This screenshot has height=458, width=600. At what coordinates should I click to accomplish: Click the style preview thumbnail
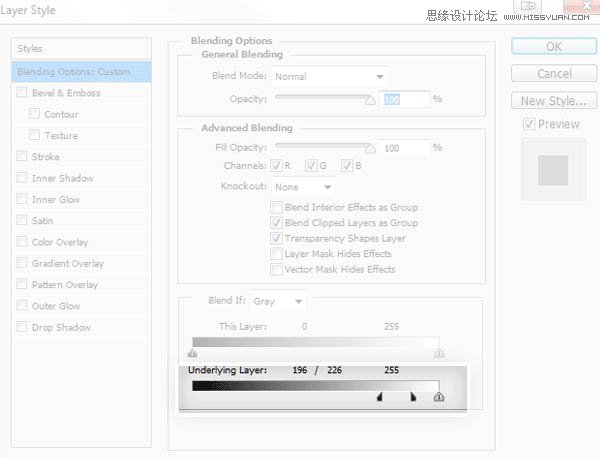click(x=553, y=170)
